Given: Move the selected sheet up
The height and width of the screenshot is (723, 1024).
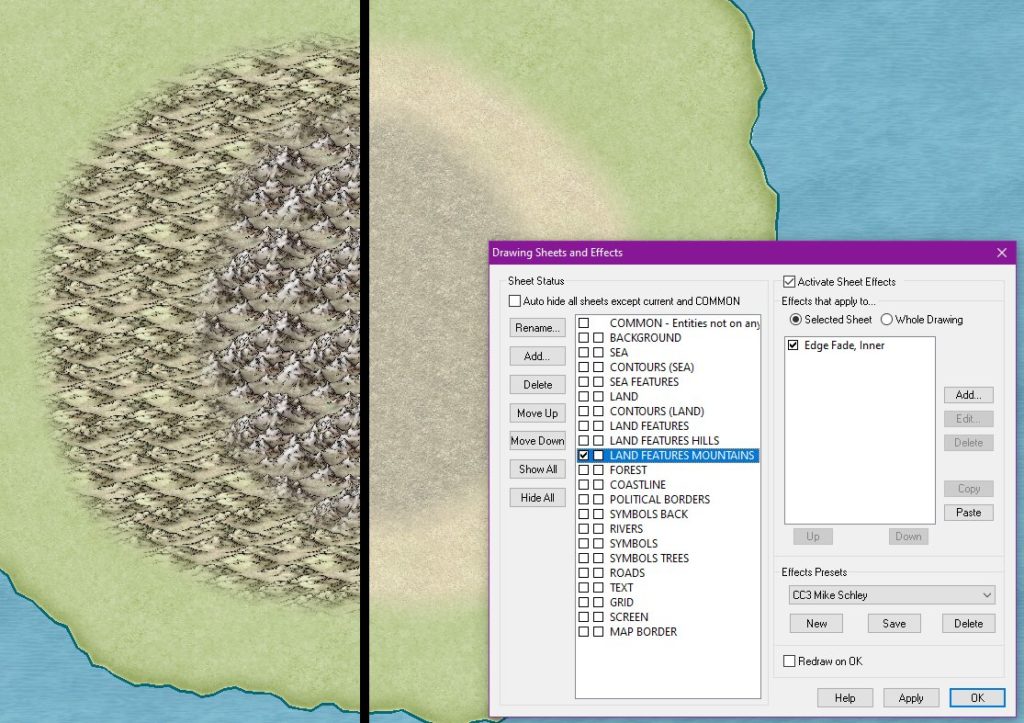Looking at the screenshot, I should (537, 412).
